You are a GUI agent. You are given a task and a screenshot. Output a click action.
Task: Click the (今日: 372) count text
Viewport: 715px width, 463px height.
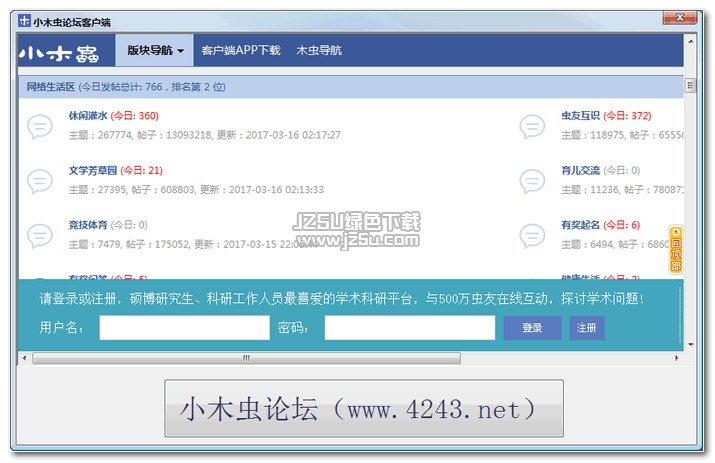tap(627, 116)
